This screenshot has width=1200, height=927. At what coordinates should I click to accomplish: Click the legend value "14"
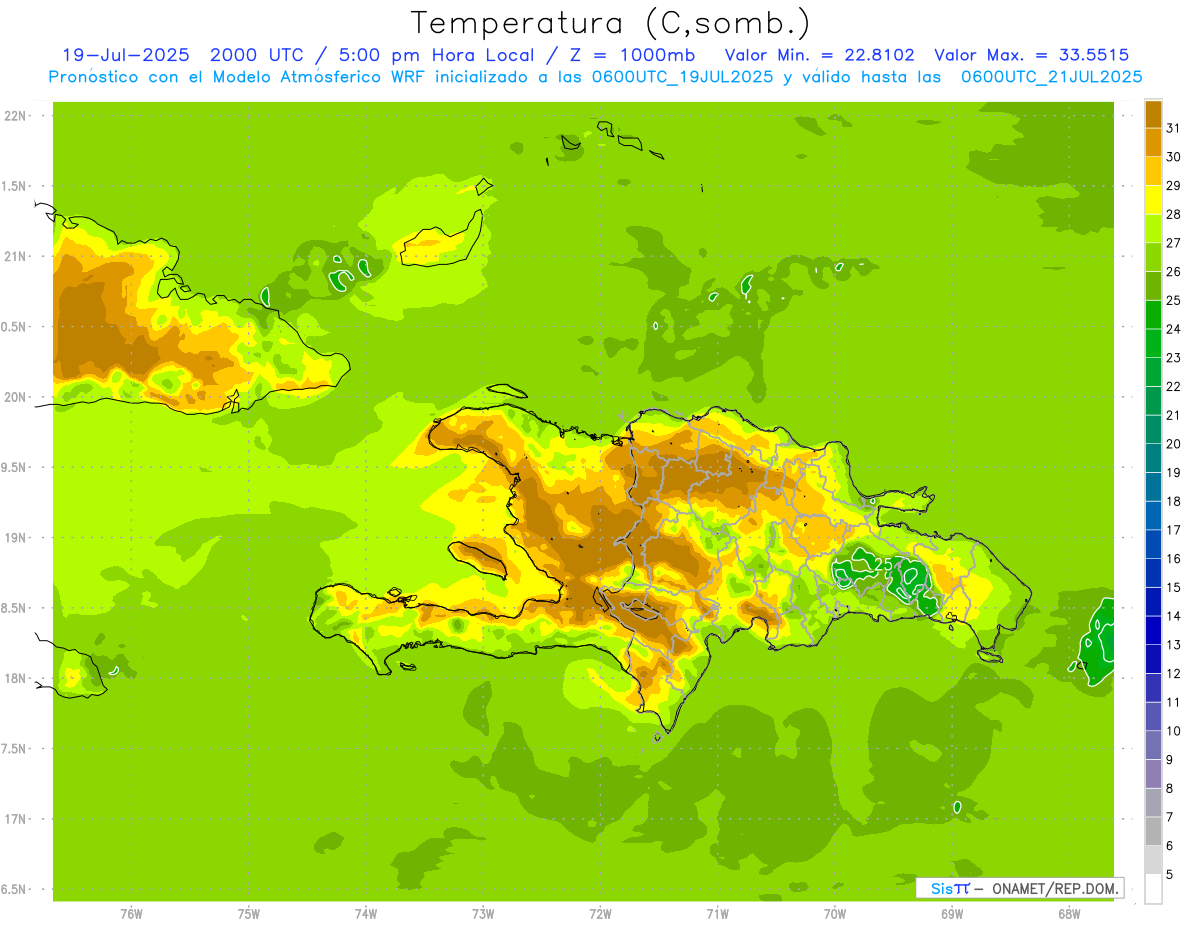pos(1174,617)
